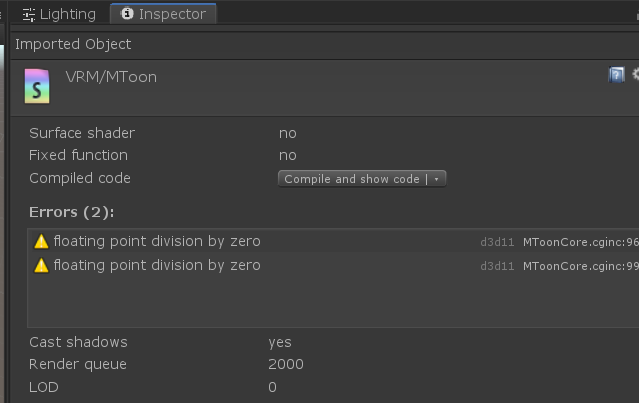Open the MToonCore.cginc line 99 reference

tap(580, 266)
